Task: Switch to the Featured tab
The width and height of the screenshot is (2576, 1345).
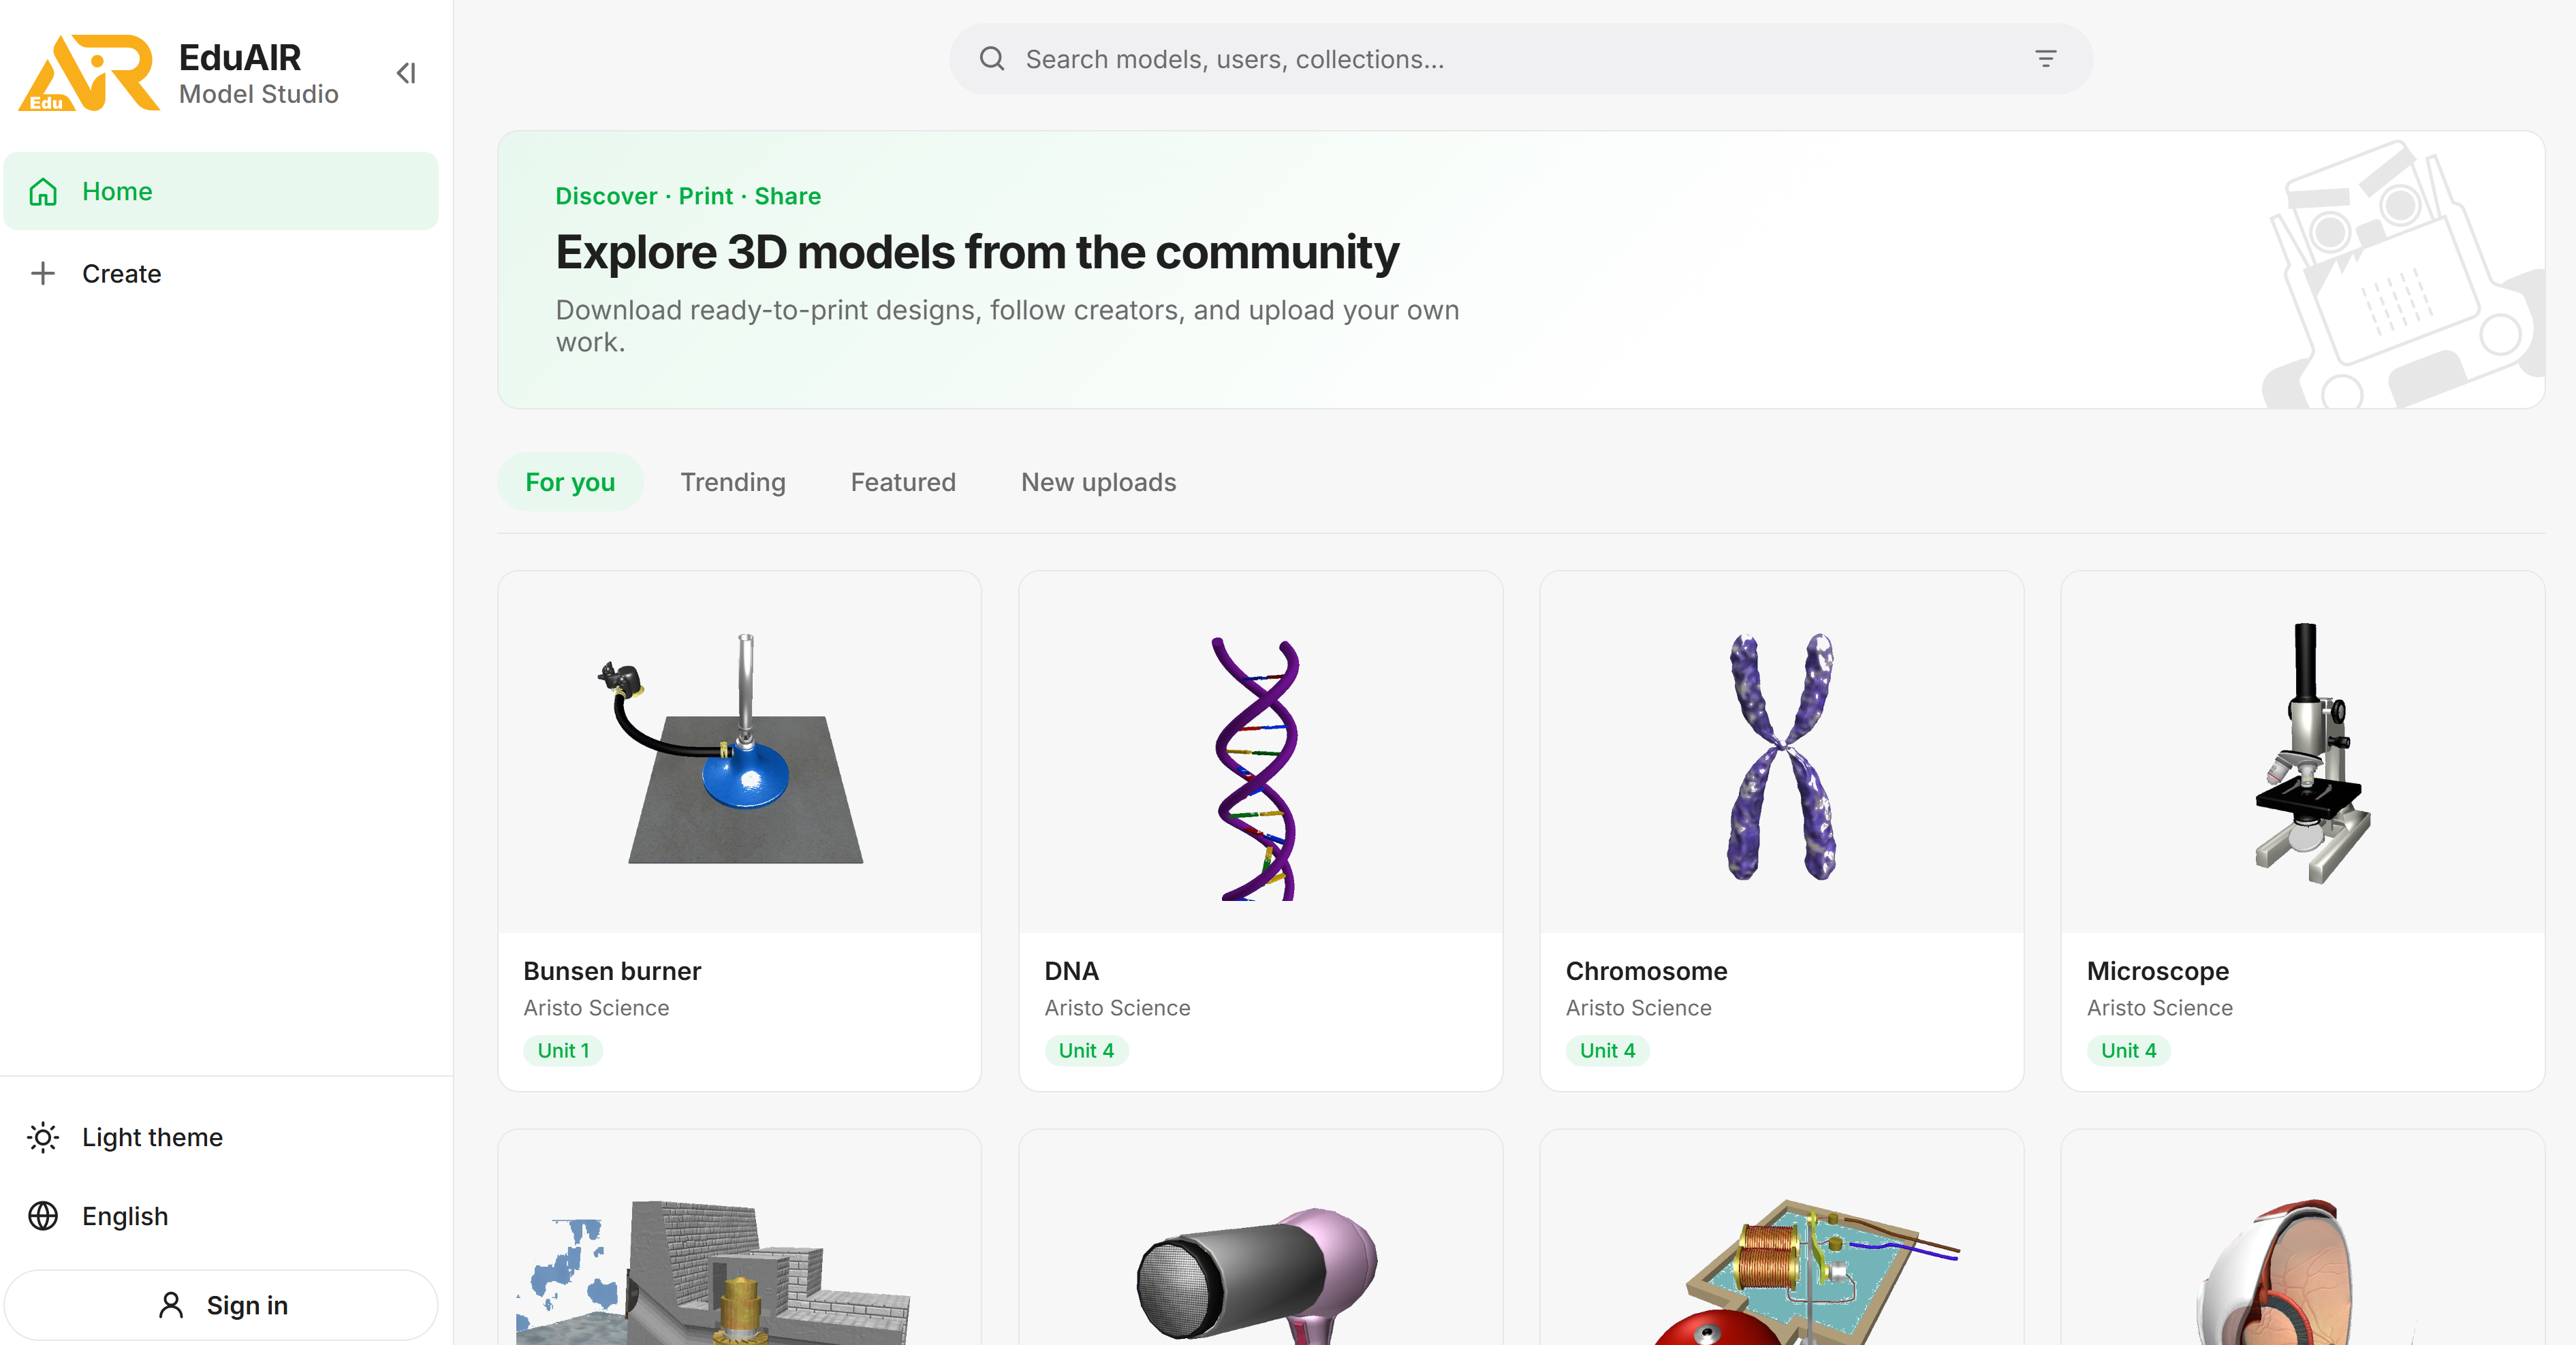Action: click(903, 482)
